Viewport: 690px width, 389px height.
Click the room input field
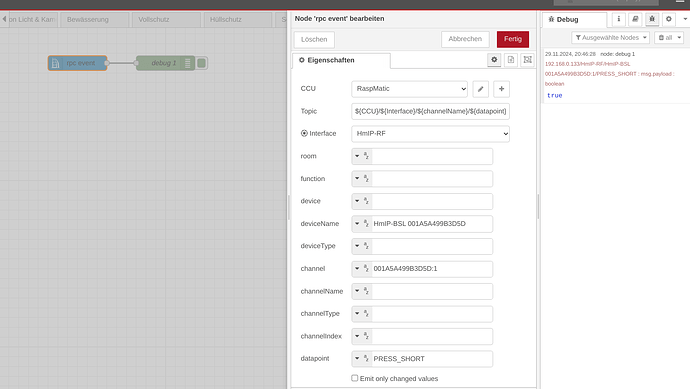coord(432,156)
